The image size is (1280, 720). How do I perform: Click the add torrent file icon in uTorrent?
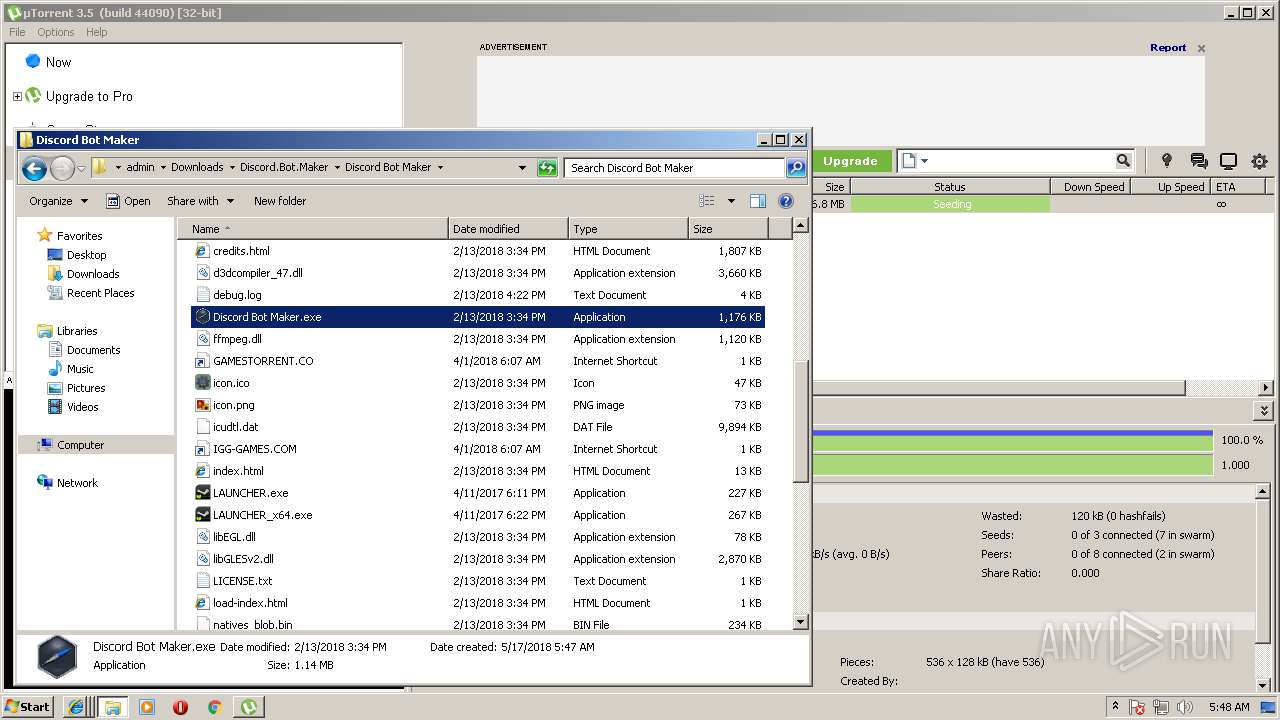click(x=908, y=161)
